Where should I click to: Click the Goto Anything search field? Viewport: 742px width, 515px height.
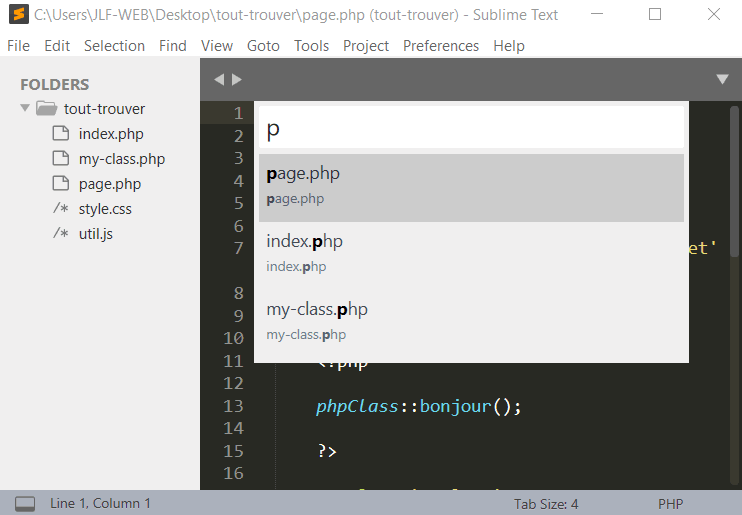point(471,128)
